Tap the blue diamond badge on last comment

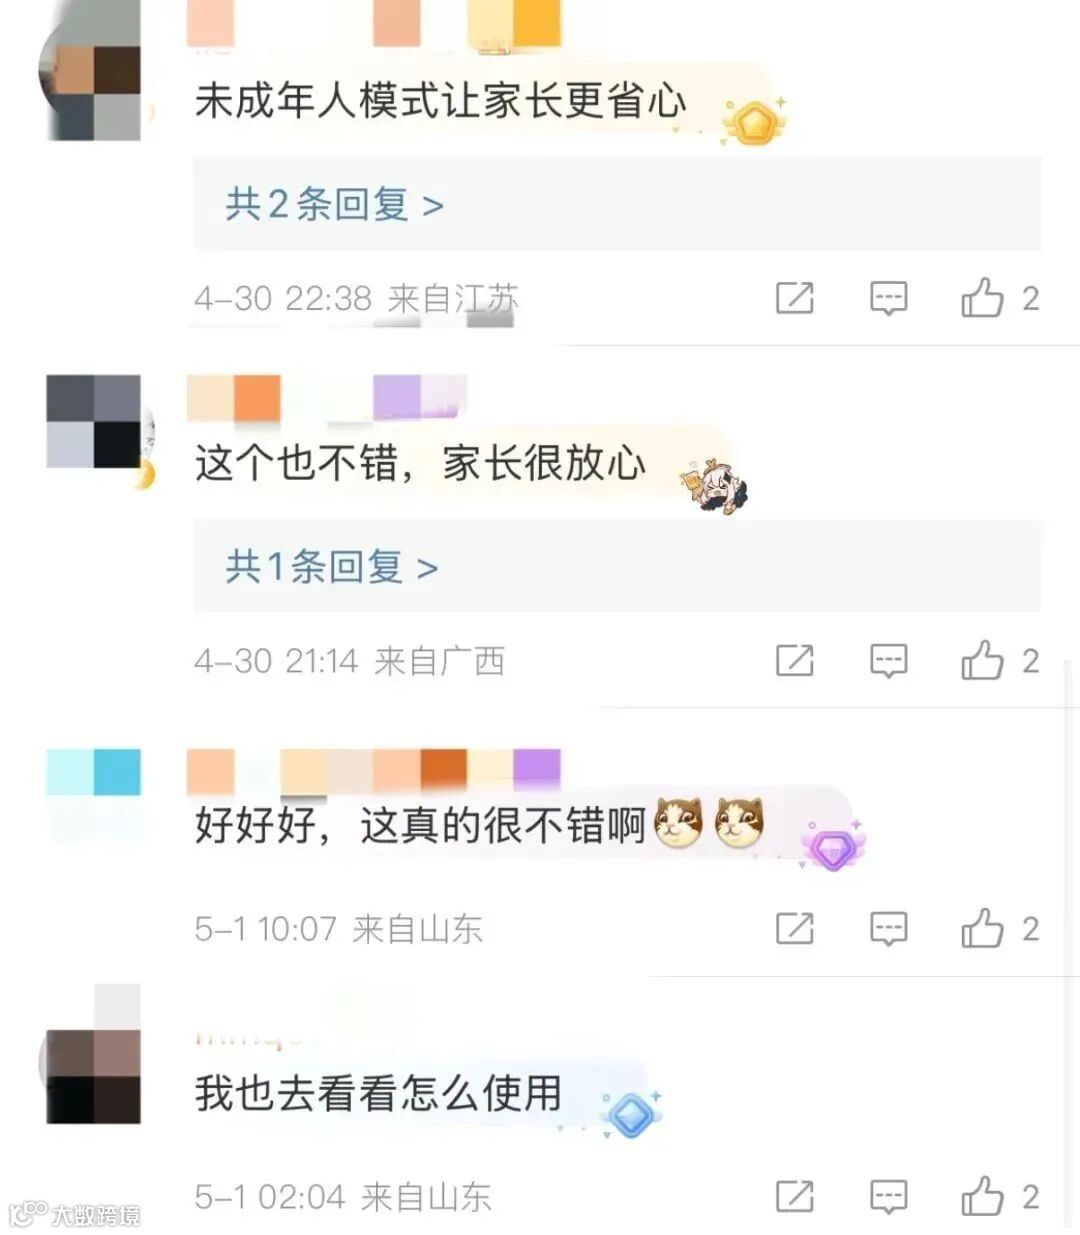click(x=631, y=1114)
